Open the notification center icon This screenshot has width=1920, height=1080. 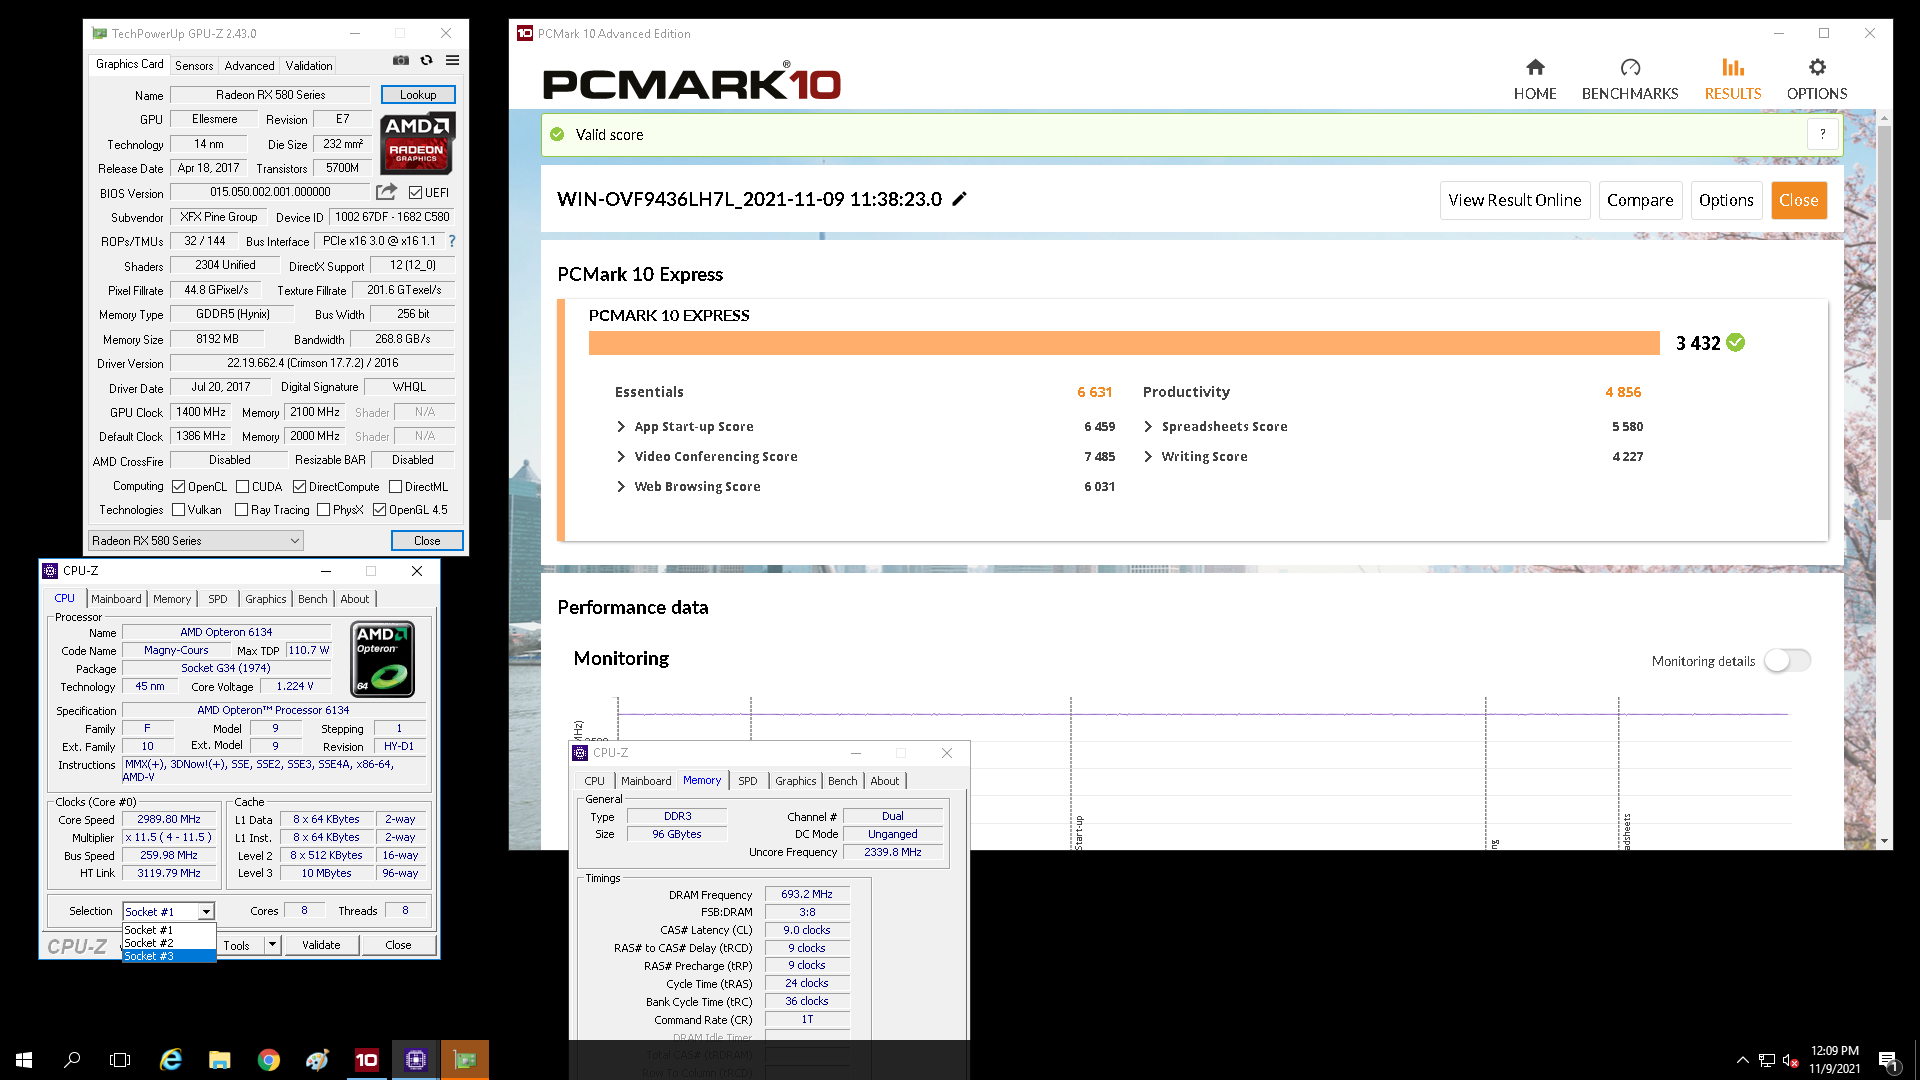coord(1889,1060)
